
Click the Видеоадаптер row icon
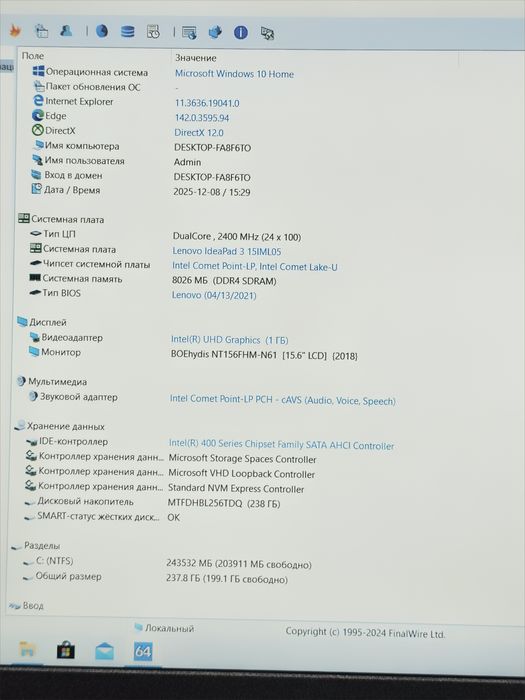(34, 337)
